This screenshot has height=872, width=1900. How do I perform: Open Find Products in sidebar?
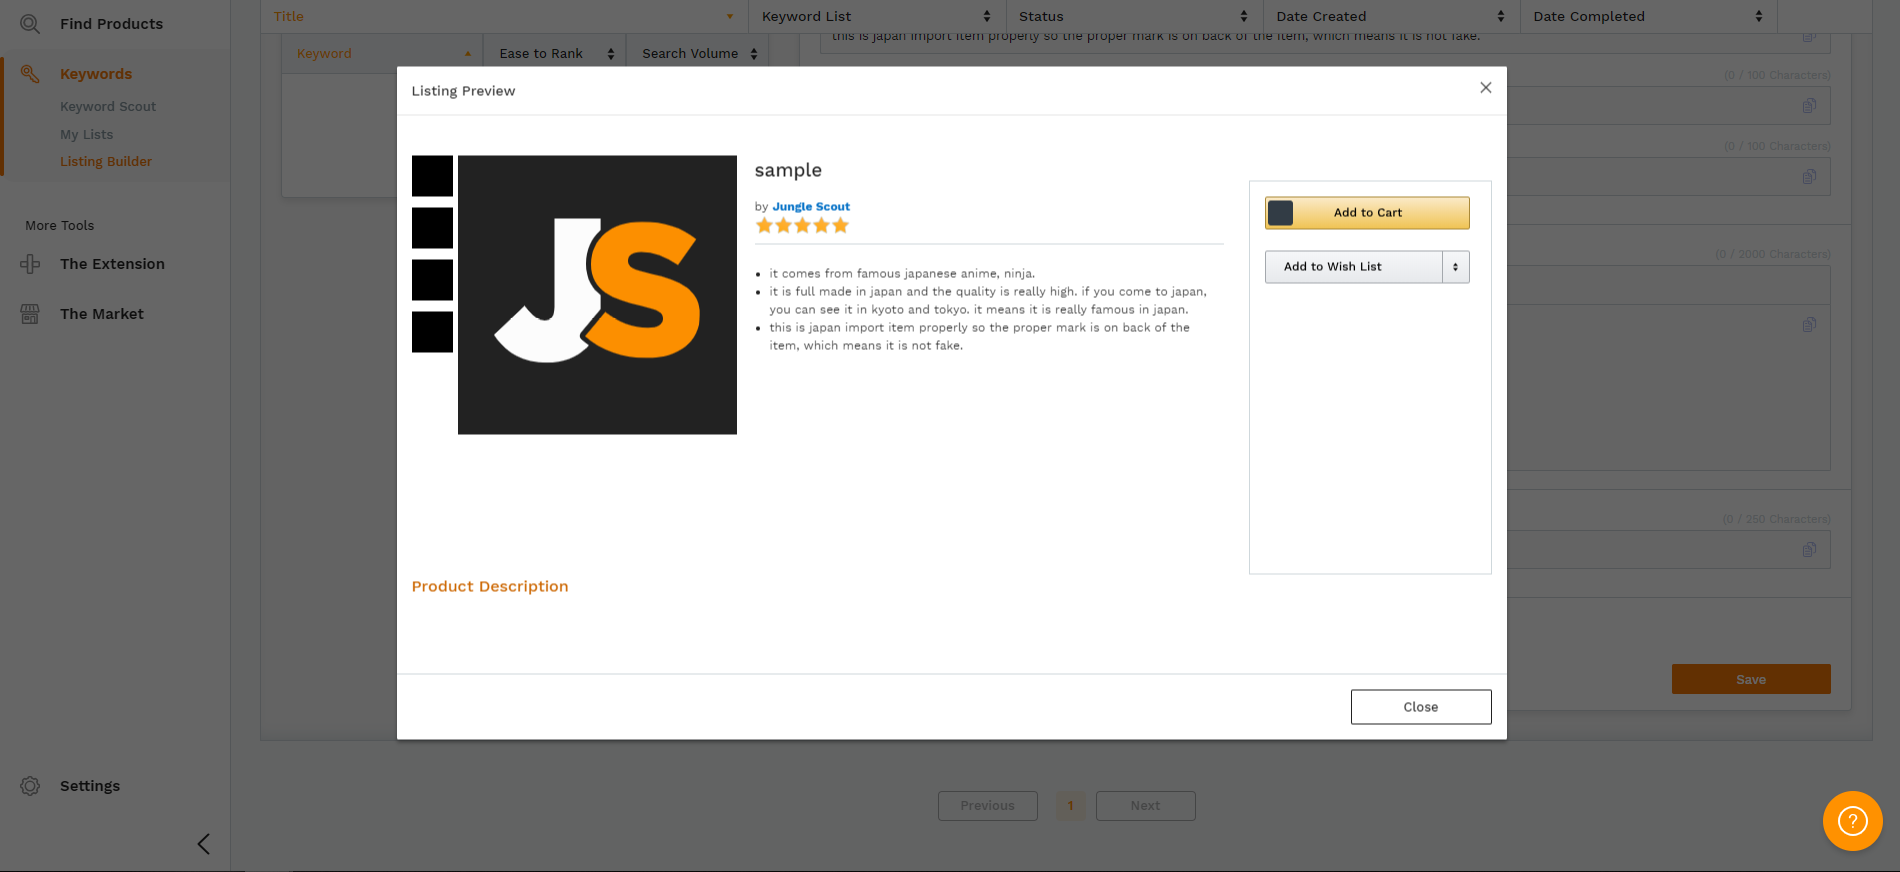coord(111,24)
